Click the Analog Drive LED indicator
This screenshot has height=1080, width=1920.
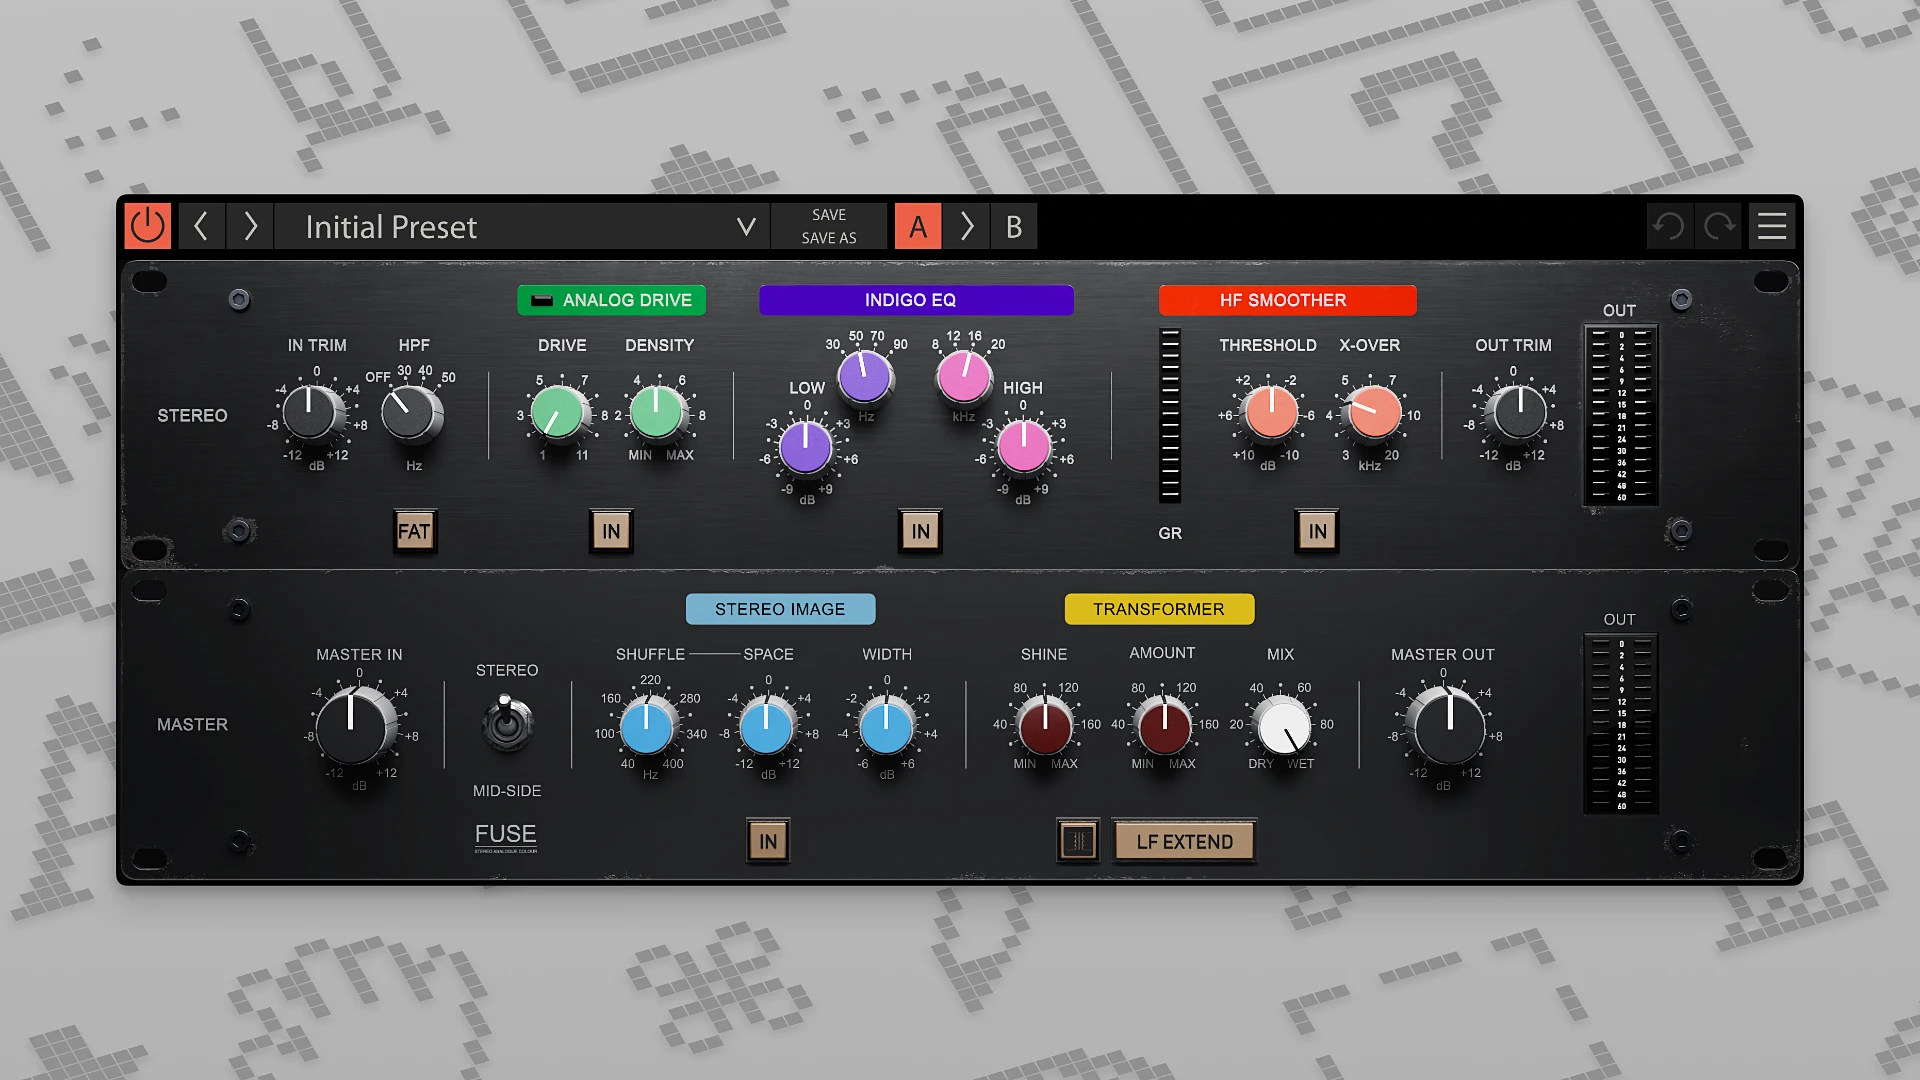pyautogui.click(x=543, y=299)
